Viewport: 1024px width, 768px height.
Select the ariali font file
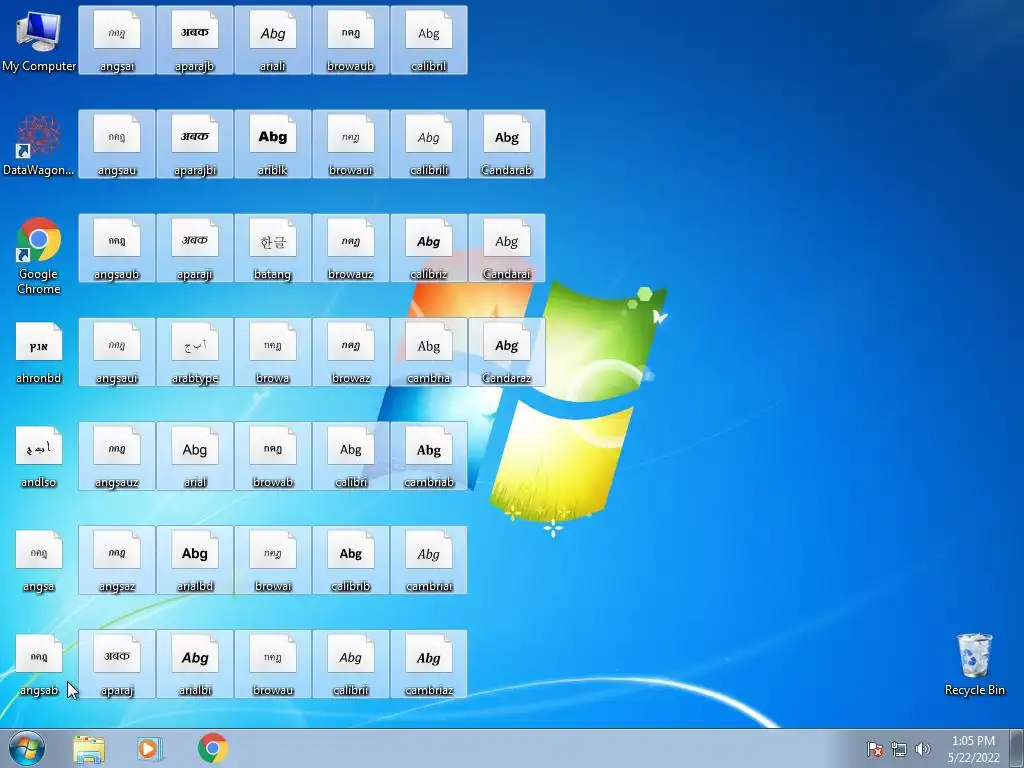click(273, 40)
